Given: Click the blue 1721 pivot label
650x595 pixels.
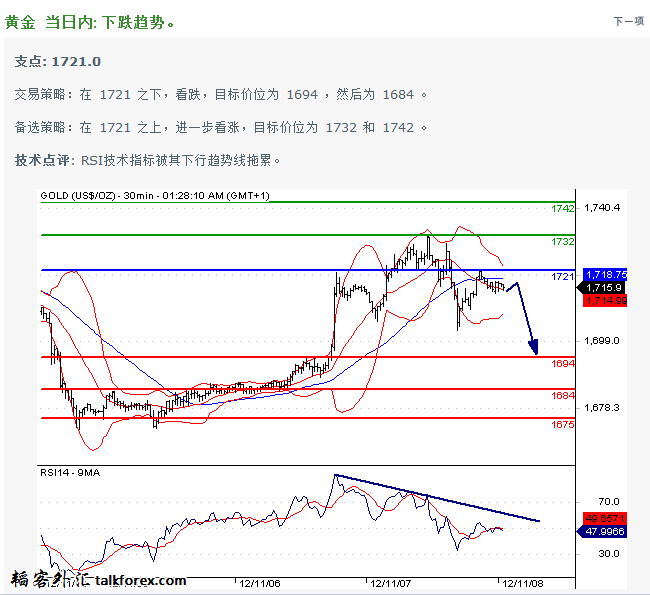Looking at the screenshot, I should coord(563,277).
